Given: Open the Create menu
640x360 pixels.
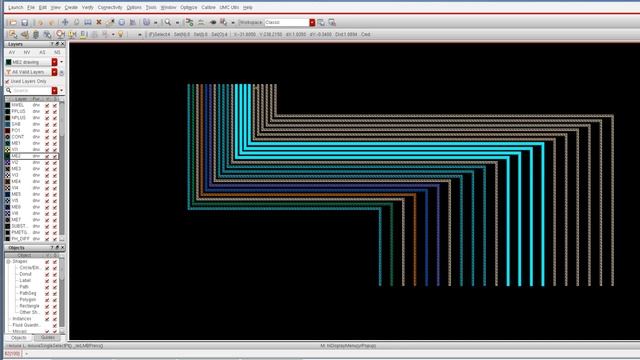Looking at the screenshot, I should (71, 7).
